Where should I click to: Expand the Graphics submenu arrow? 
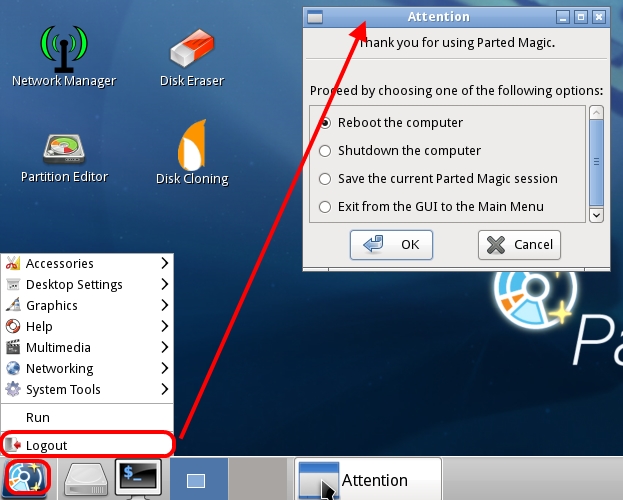click(165, 305)
